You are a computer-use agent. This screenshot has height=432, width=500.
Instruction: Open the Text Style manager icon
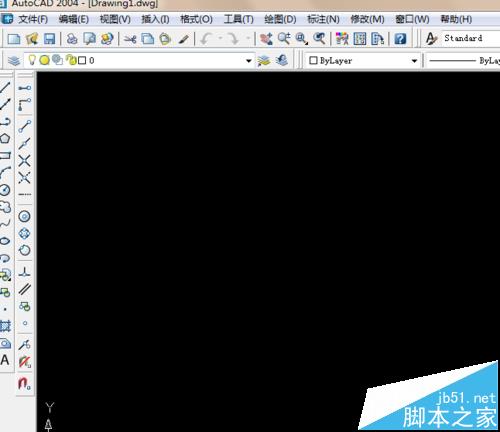(432, 39)
